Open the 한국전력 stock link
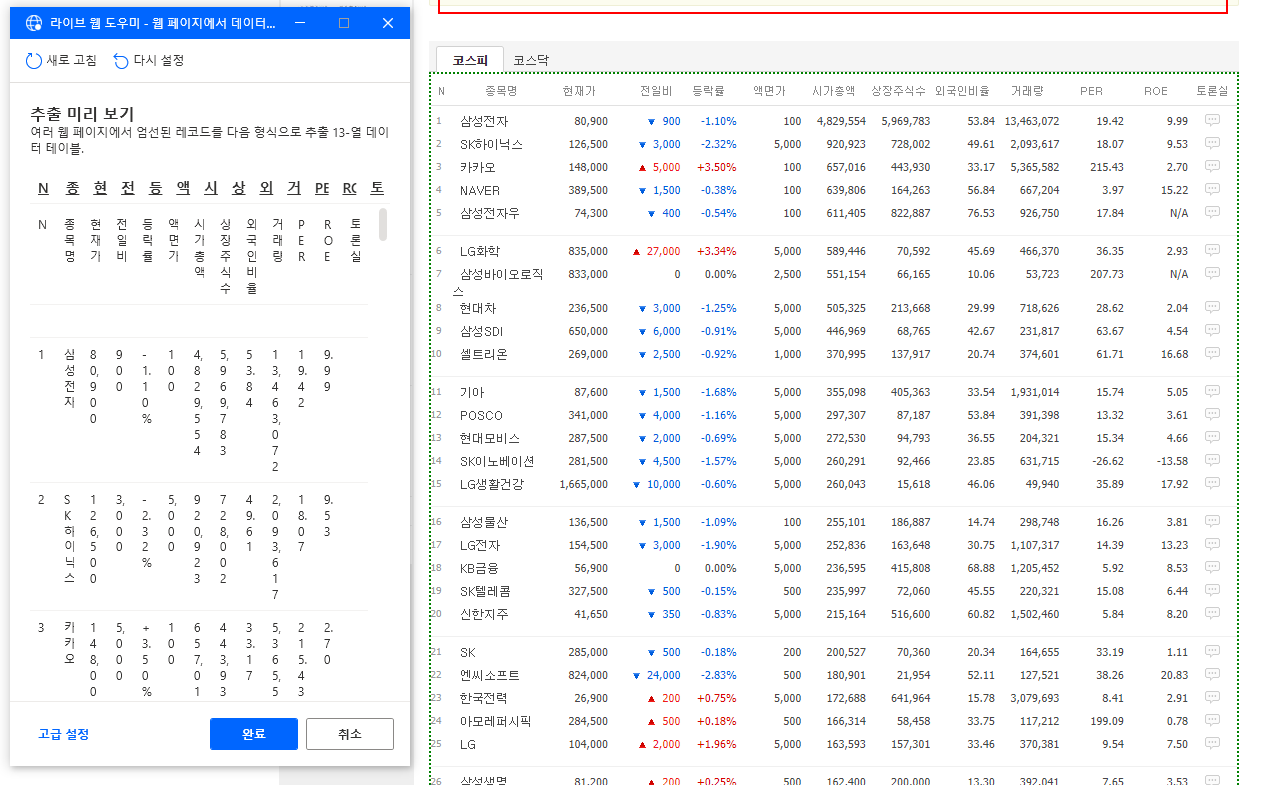The height and width of the screenshot is (785, 1271). point(484,698)
